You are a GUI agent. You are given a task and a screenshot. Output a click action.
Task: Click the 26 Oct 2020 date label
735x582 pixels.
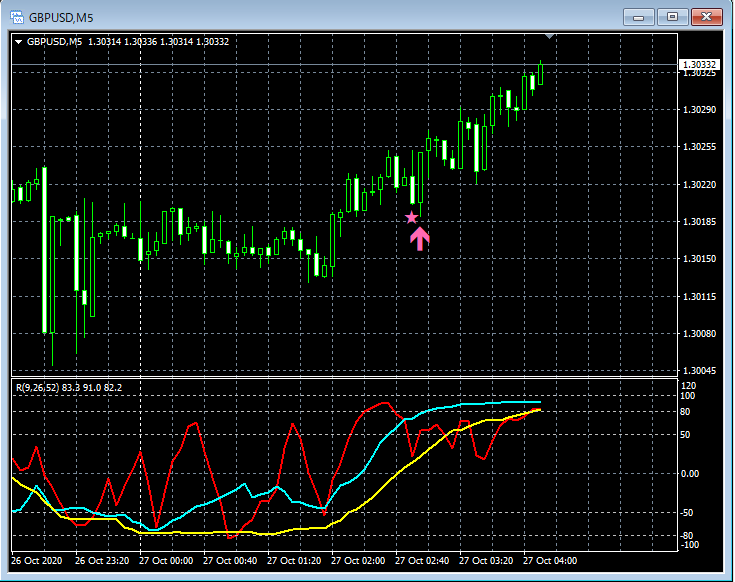pos(37,561)
